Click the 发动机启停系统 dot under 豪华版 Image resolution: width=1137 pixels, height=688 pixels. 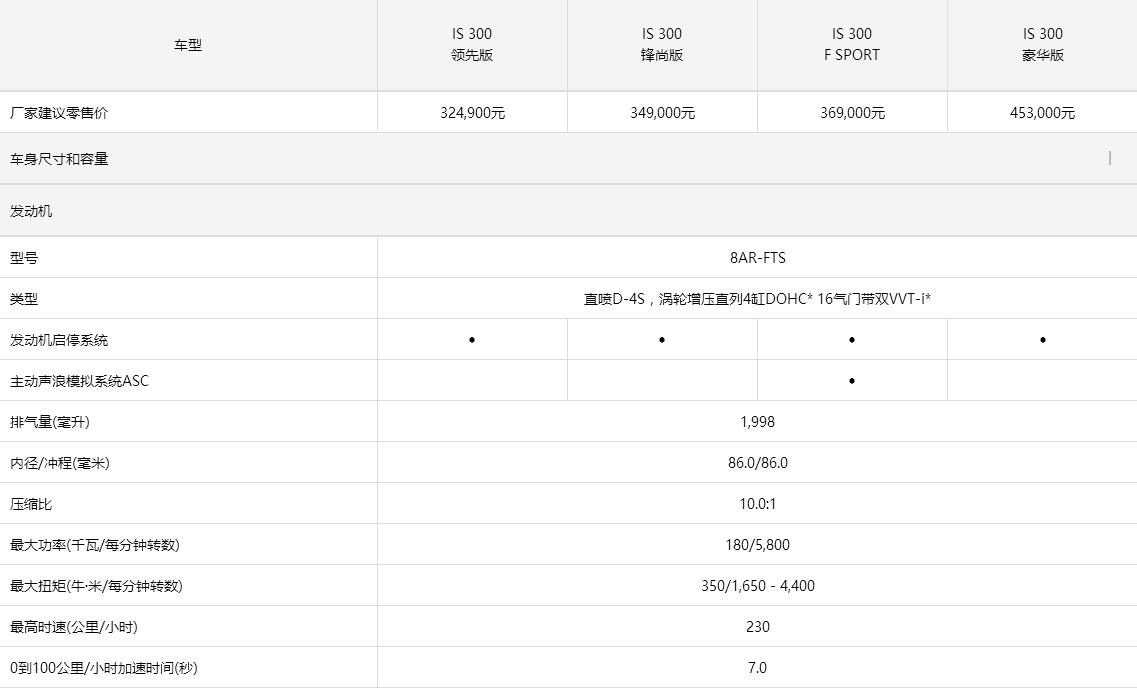[x=1043, y=339]
